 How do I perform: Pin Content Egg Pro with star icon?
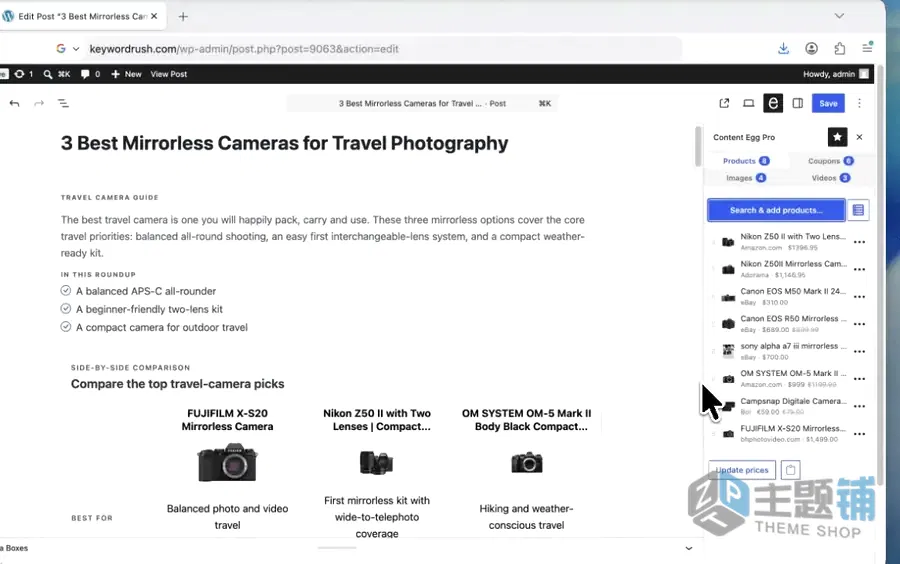(837, 137)
